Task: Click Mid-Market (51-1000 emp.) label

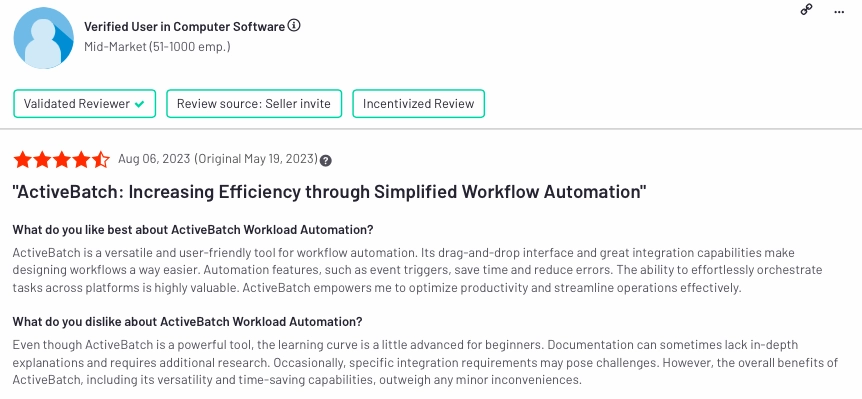Action: click(157, 47)
